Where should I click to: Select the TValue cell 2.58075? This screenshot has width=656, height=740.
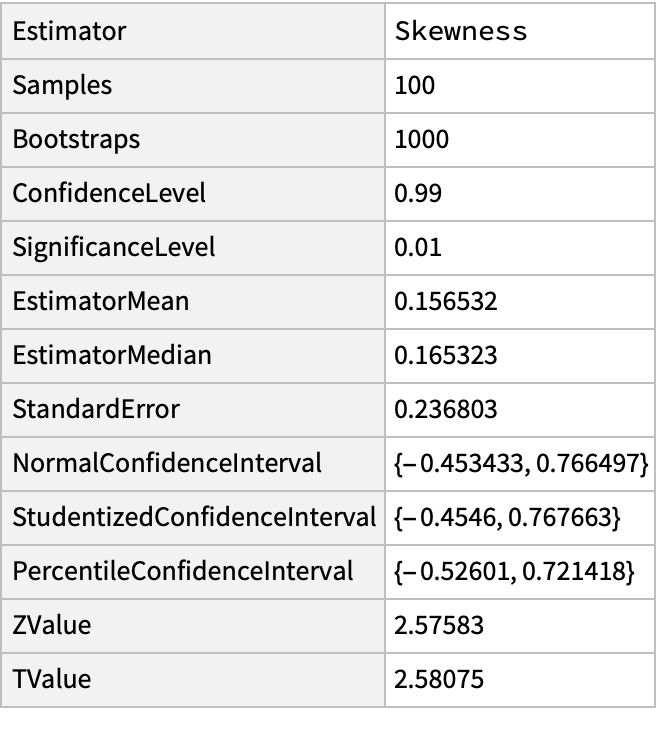[x=439, y=680]
